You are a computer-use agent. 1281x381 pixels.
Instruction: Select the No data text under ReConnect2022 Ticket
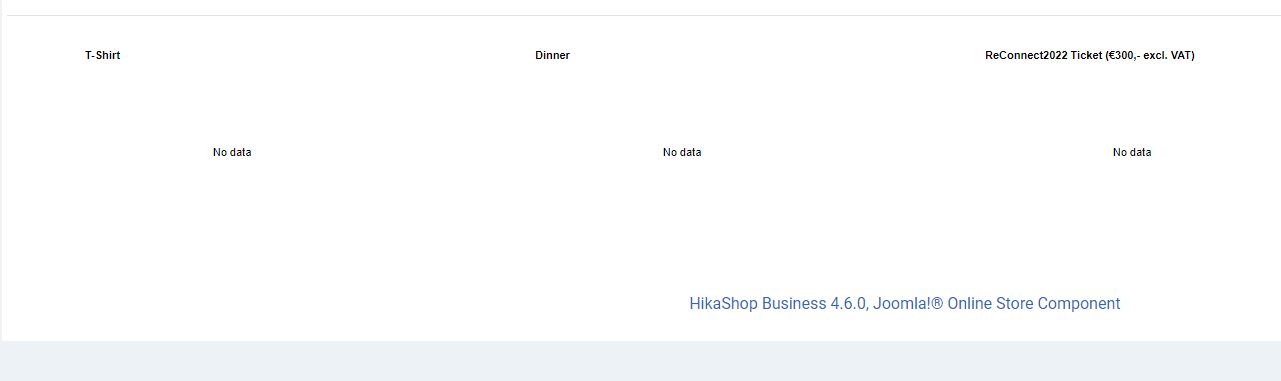tap(1132, 152)
